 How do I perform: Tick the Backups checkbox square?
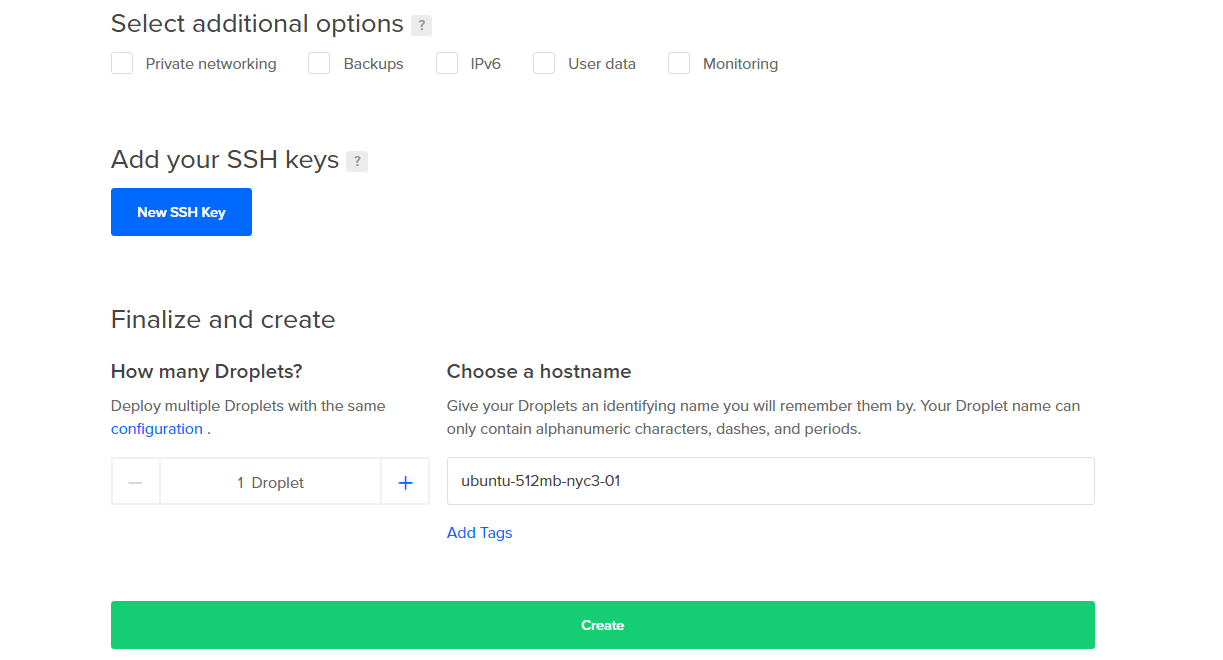pyautogui.click(x=319, y=64)
